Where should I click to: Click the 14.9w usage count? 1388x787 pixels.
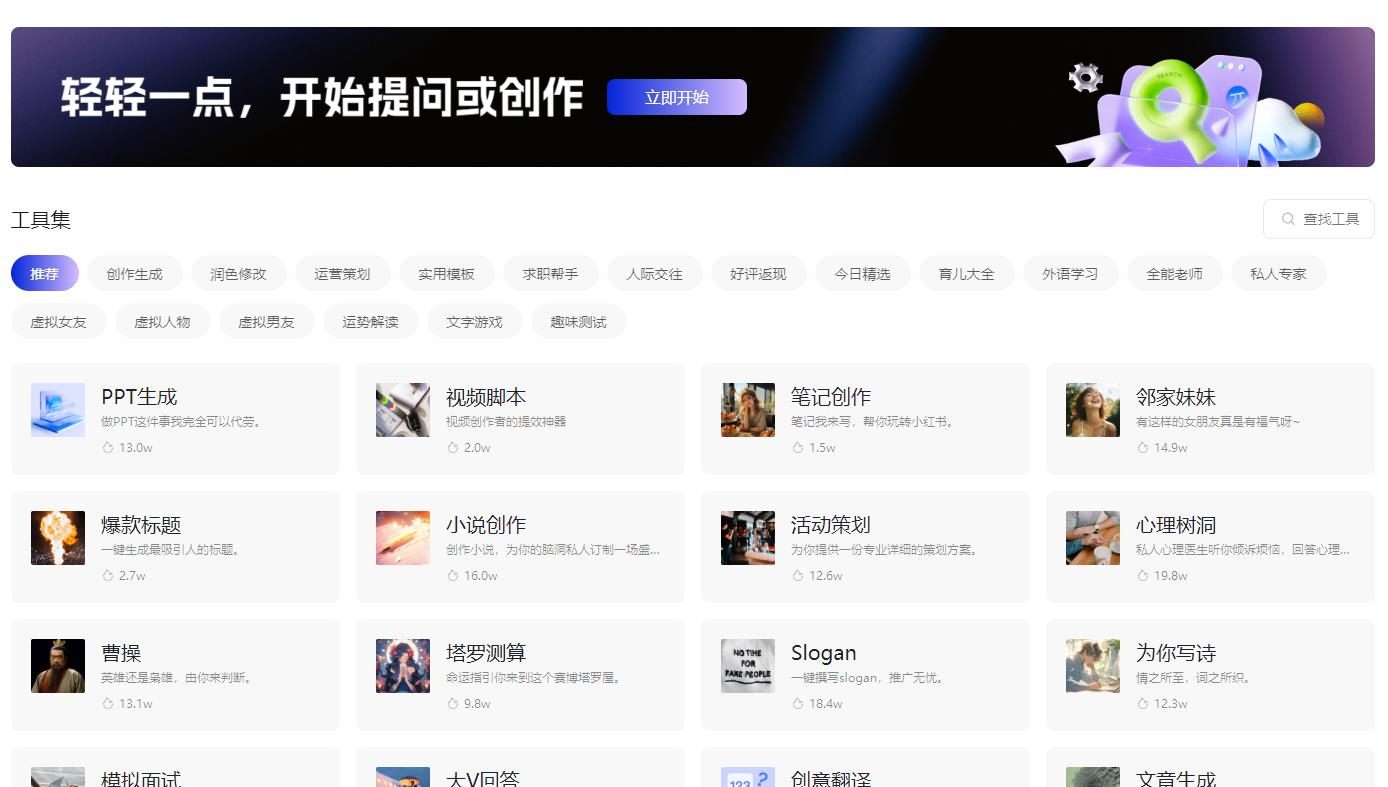[x=1171, y=448]
